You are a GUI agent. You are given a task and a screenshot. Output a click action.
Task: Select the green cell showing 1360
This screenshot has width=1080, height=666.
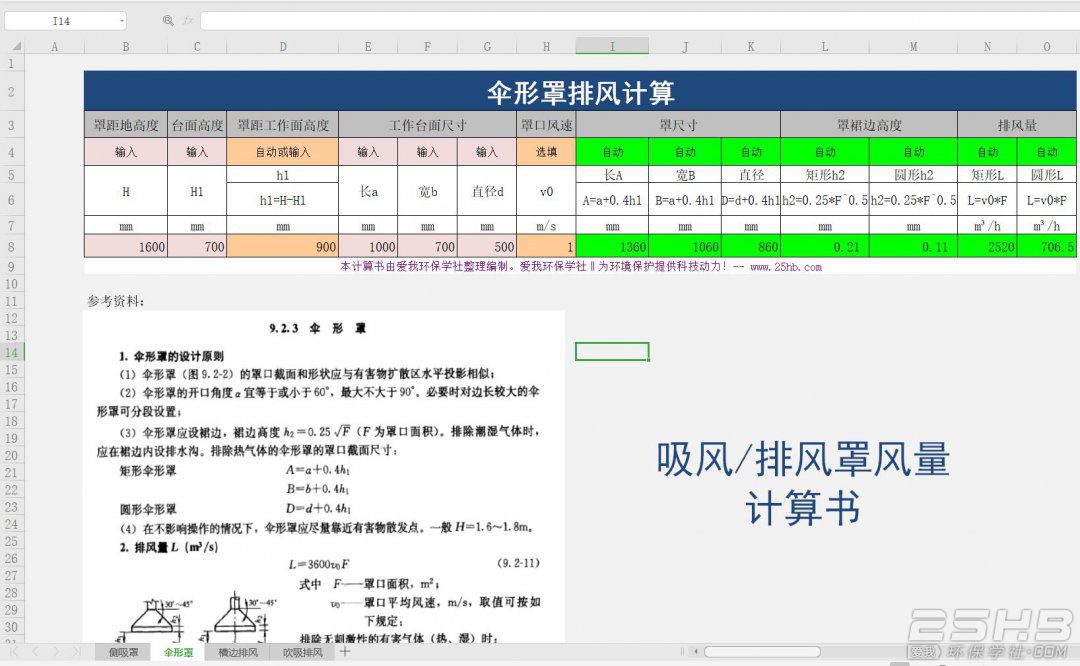tap(612, 247)
